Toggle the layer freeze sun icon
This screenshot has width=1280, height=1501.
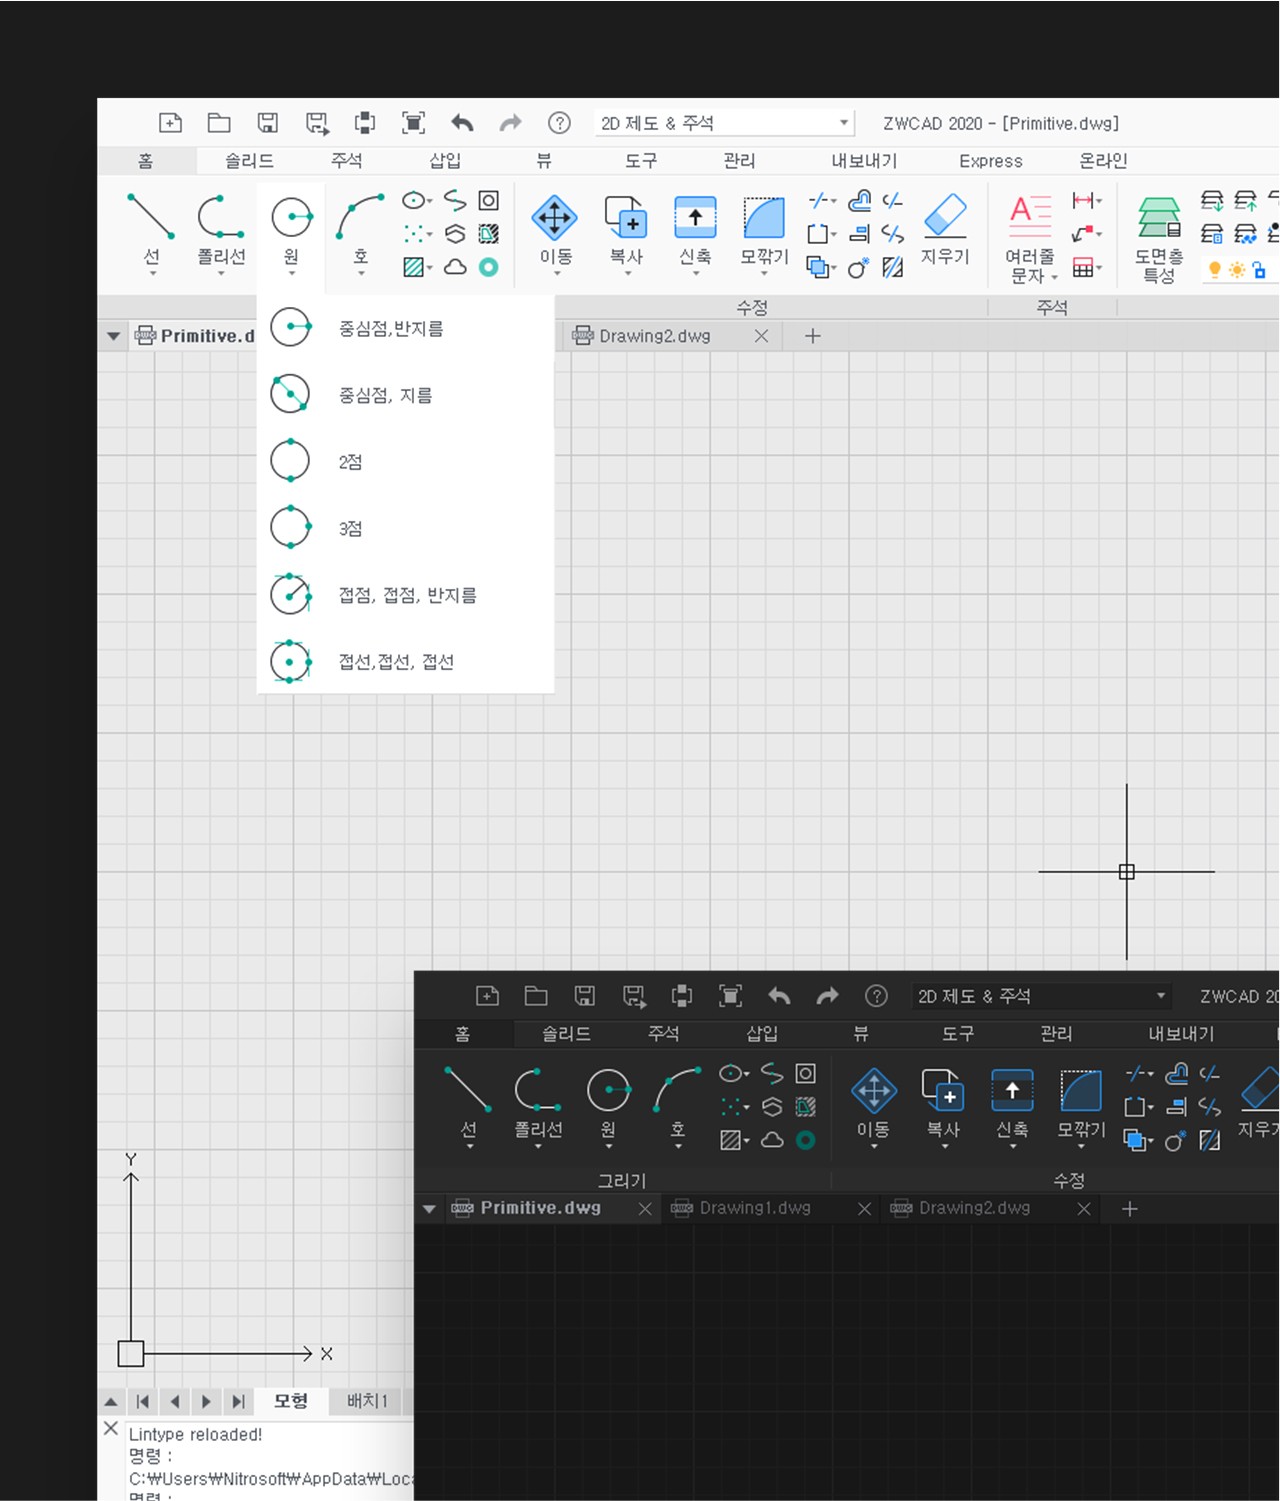[x=1237, y=270]
